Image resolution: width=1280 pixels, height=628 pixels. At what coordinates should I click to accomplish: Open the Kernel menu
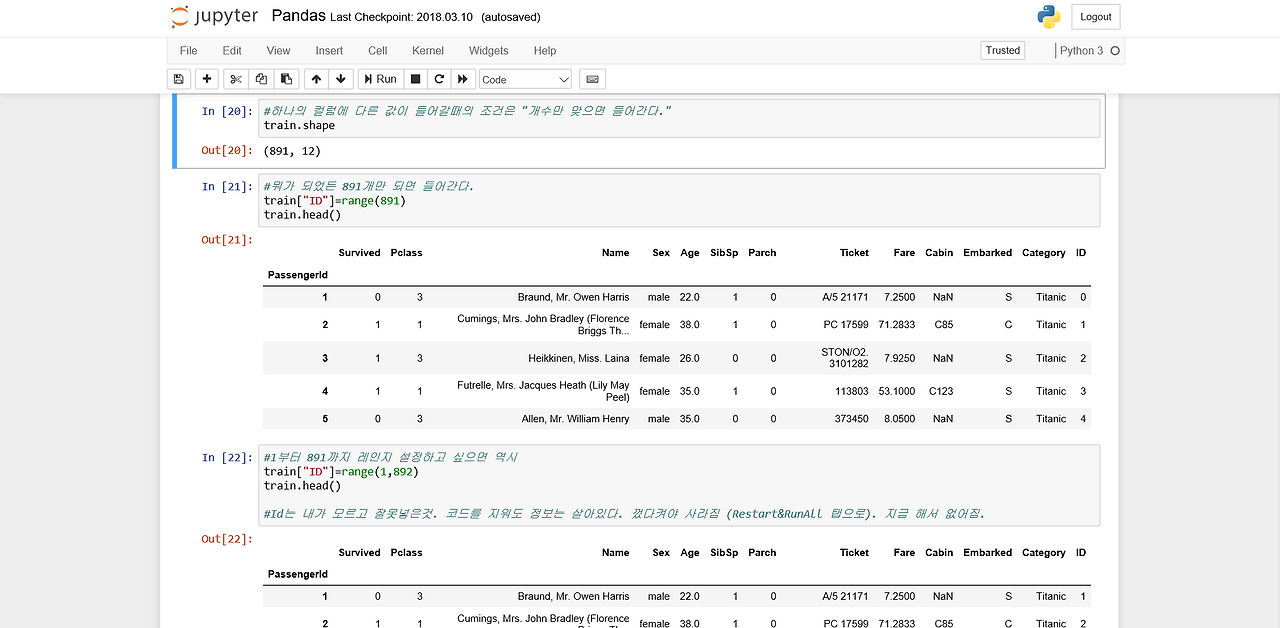[x=427, y=50]
